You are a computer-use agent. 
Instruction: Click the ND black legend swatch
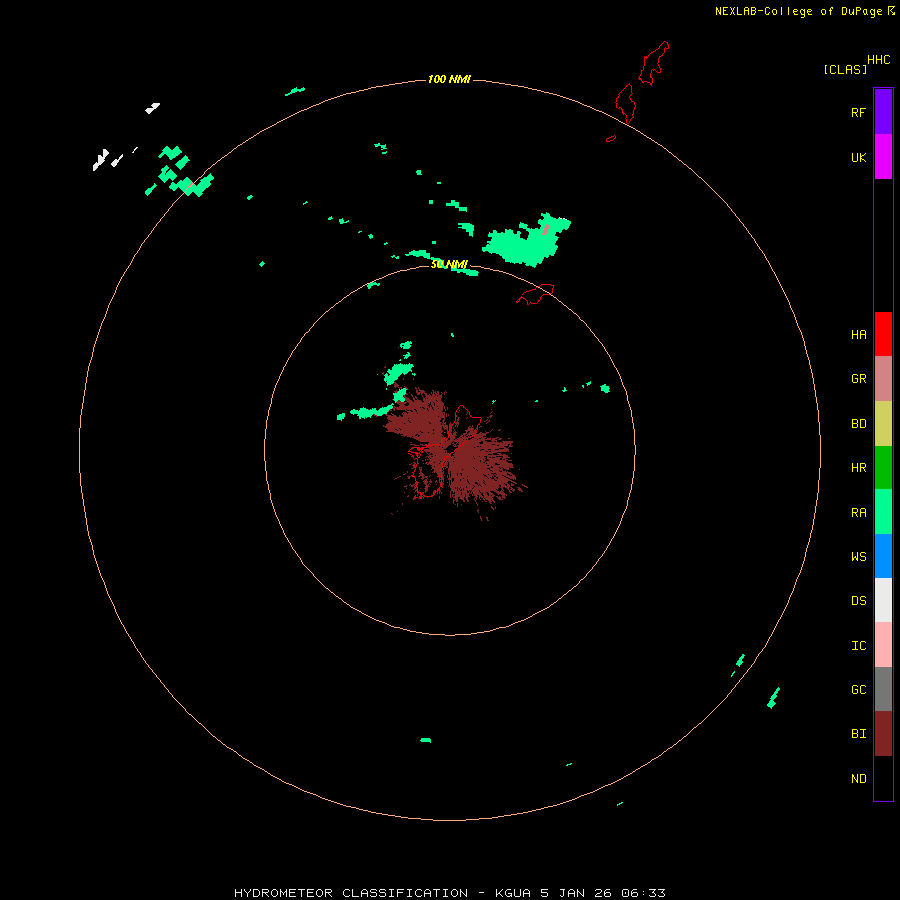click(883, 778)
